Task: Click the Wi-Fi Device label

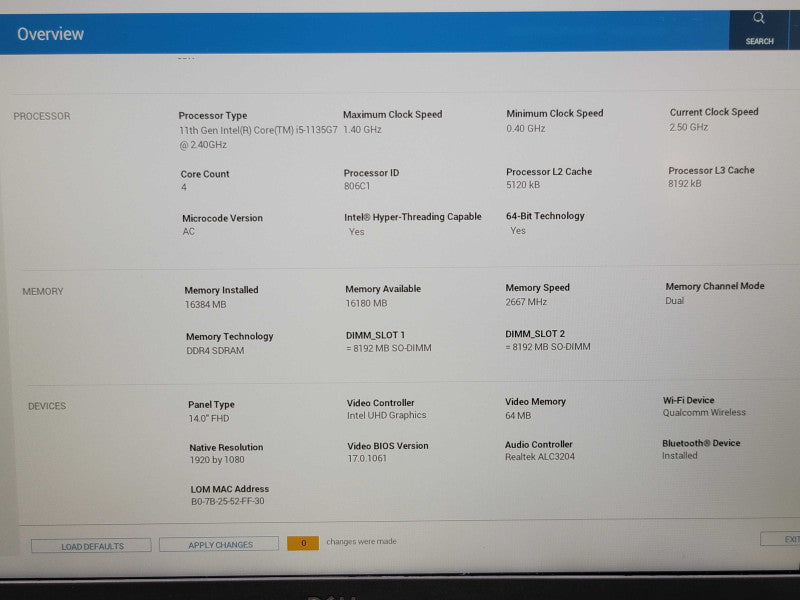Action: pyautogui.click(x=688, y=401)
